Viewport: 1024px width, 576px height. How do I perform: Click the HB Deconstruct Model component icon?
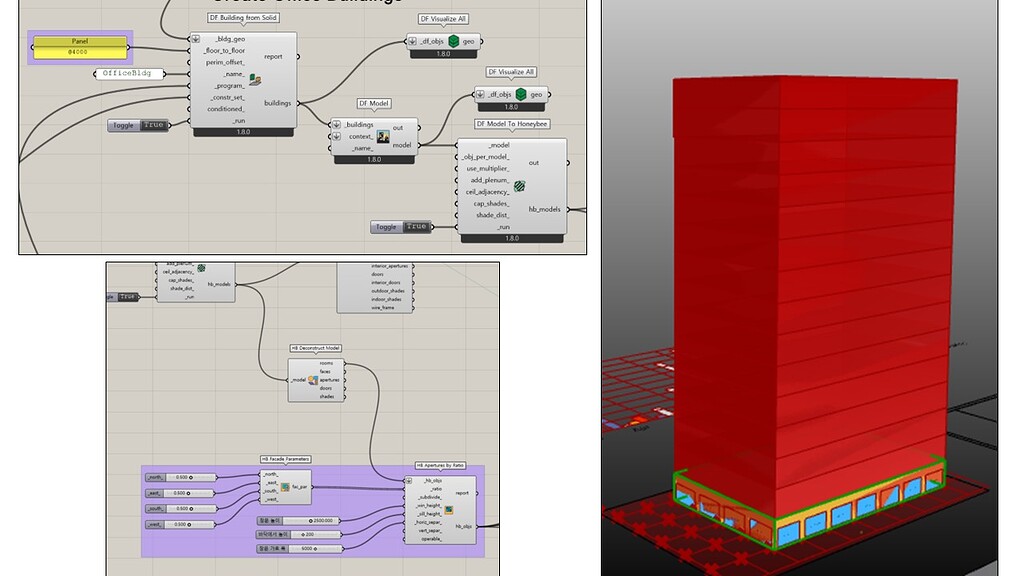pos(311,378)
